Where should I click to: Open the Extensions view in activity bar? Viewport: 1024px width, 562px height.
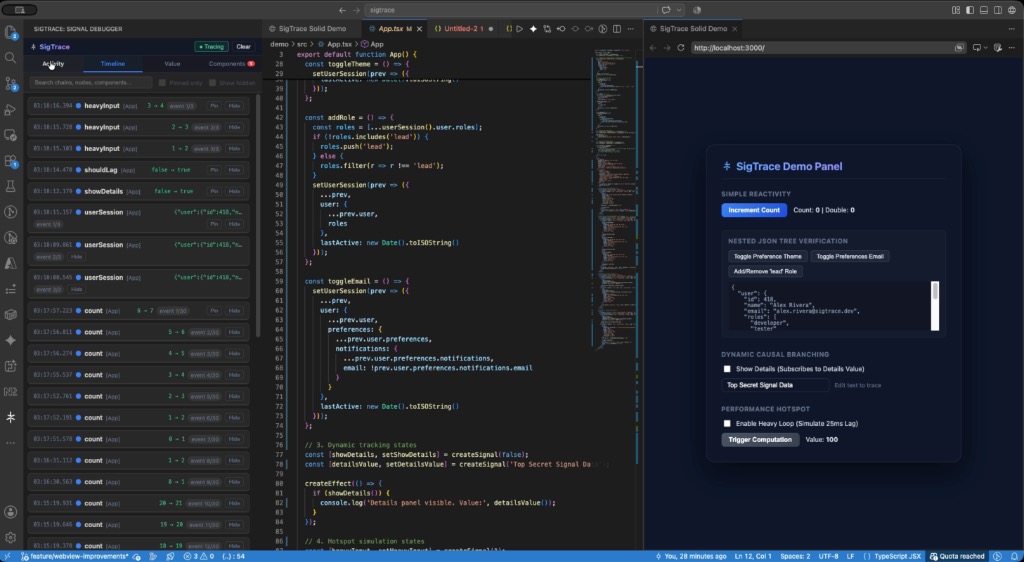(x=10, y=161)
